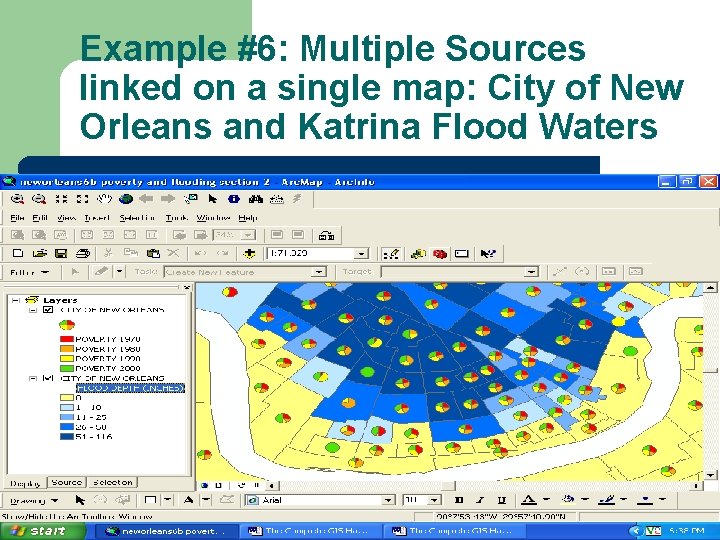This screenshot has height=540, width=720.
Task: Open the Command Line window icon
Action: 461,253
